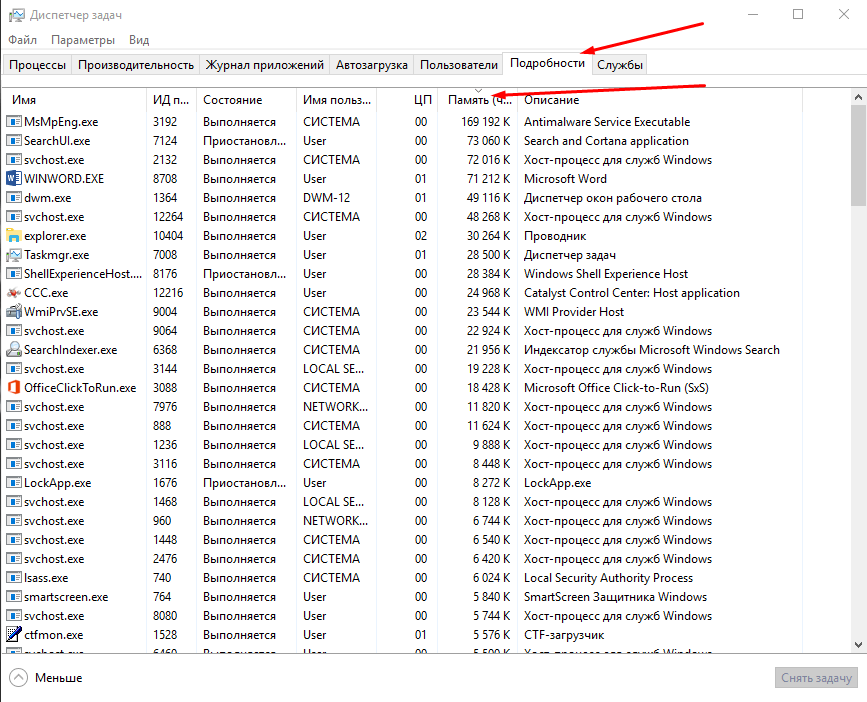Click the vertical scrollbar thumb
Screen dimensions: 867x702
[x=858, y=155]
